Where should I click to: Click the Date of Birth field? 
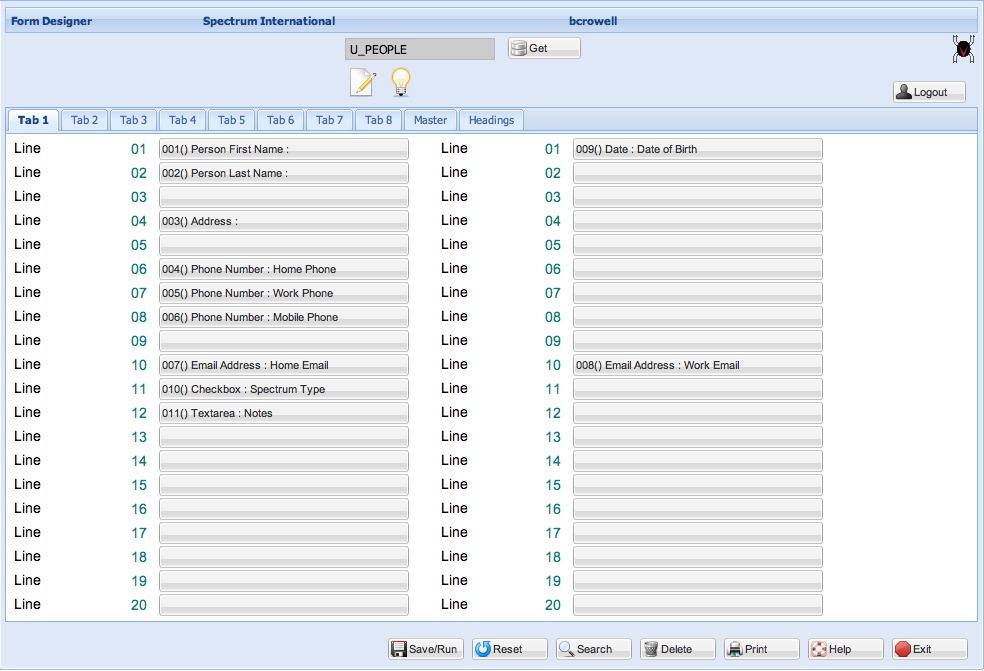tap(698, 149)
